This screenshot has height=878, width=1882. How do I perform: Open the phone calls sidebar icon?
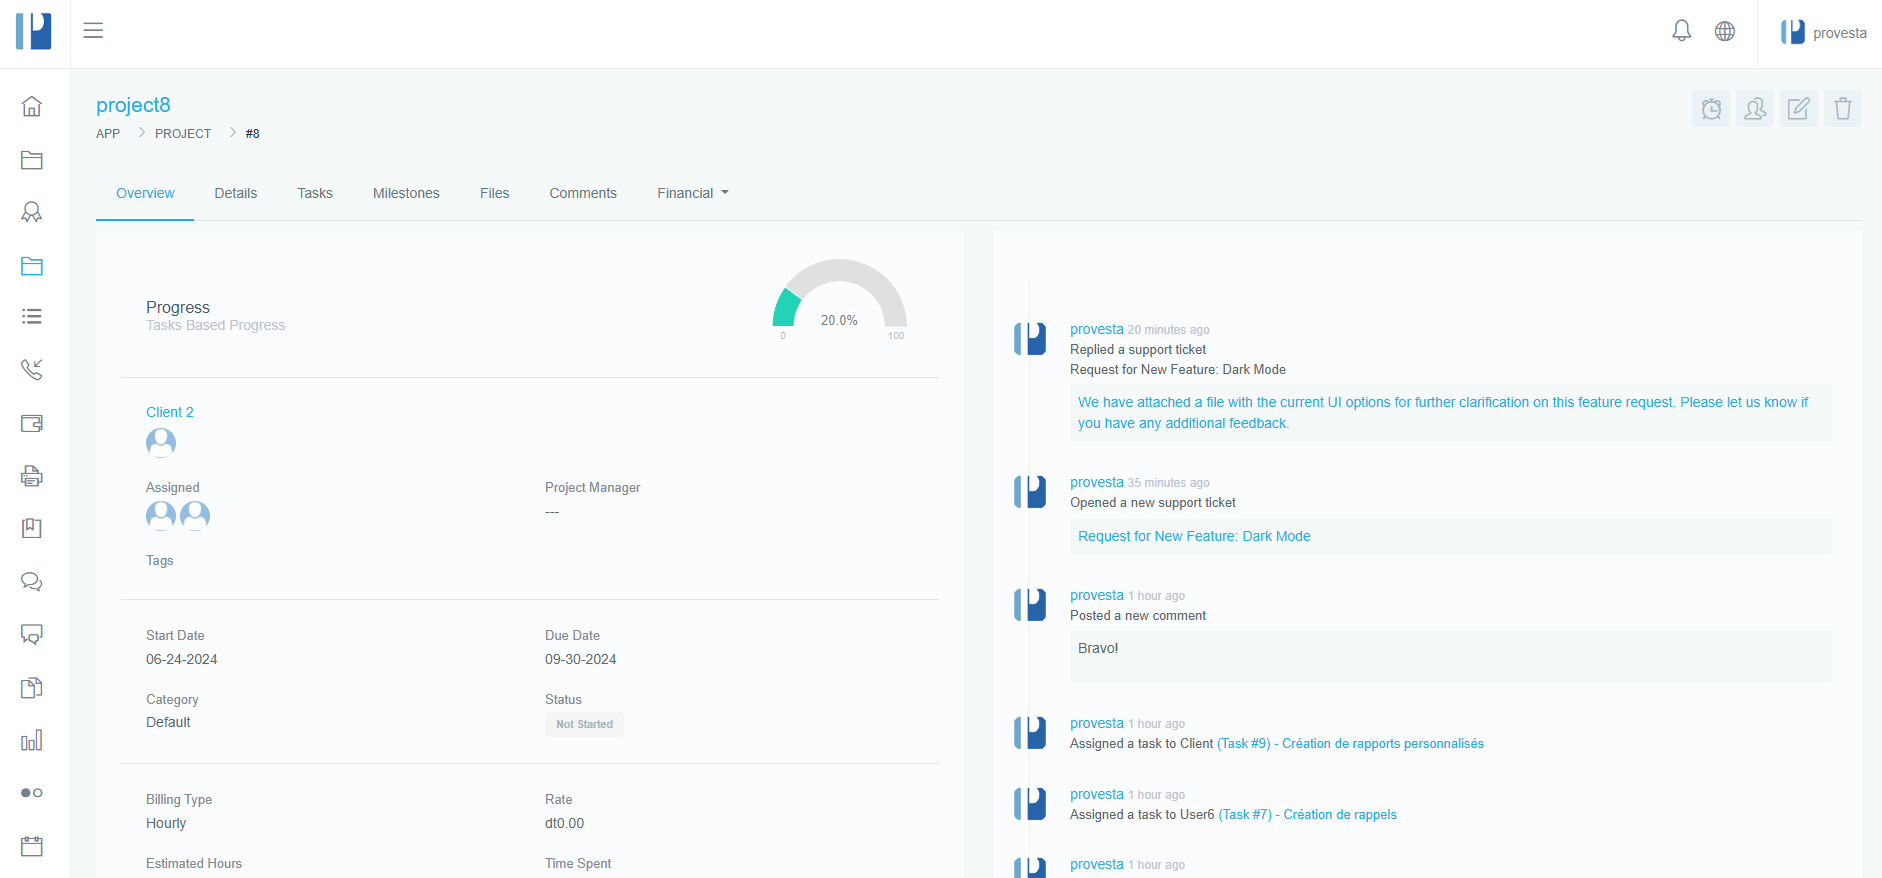point(32,369)
